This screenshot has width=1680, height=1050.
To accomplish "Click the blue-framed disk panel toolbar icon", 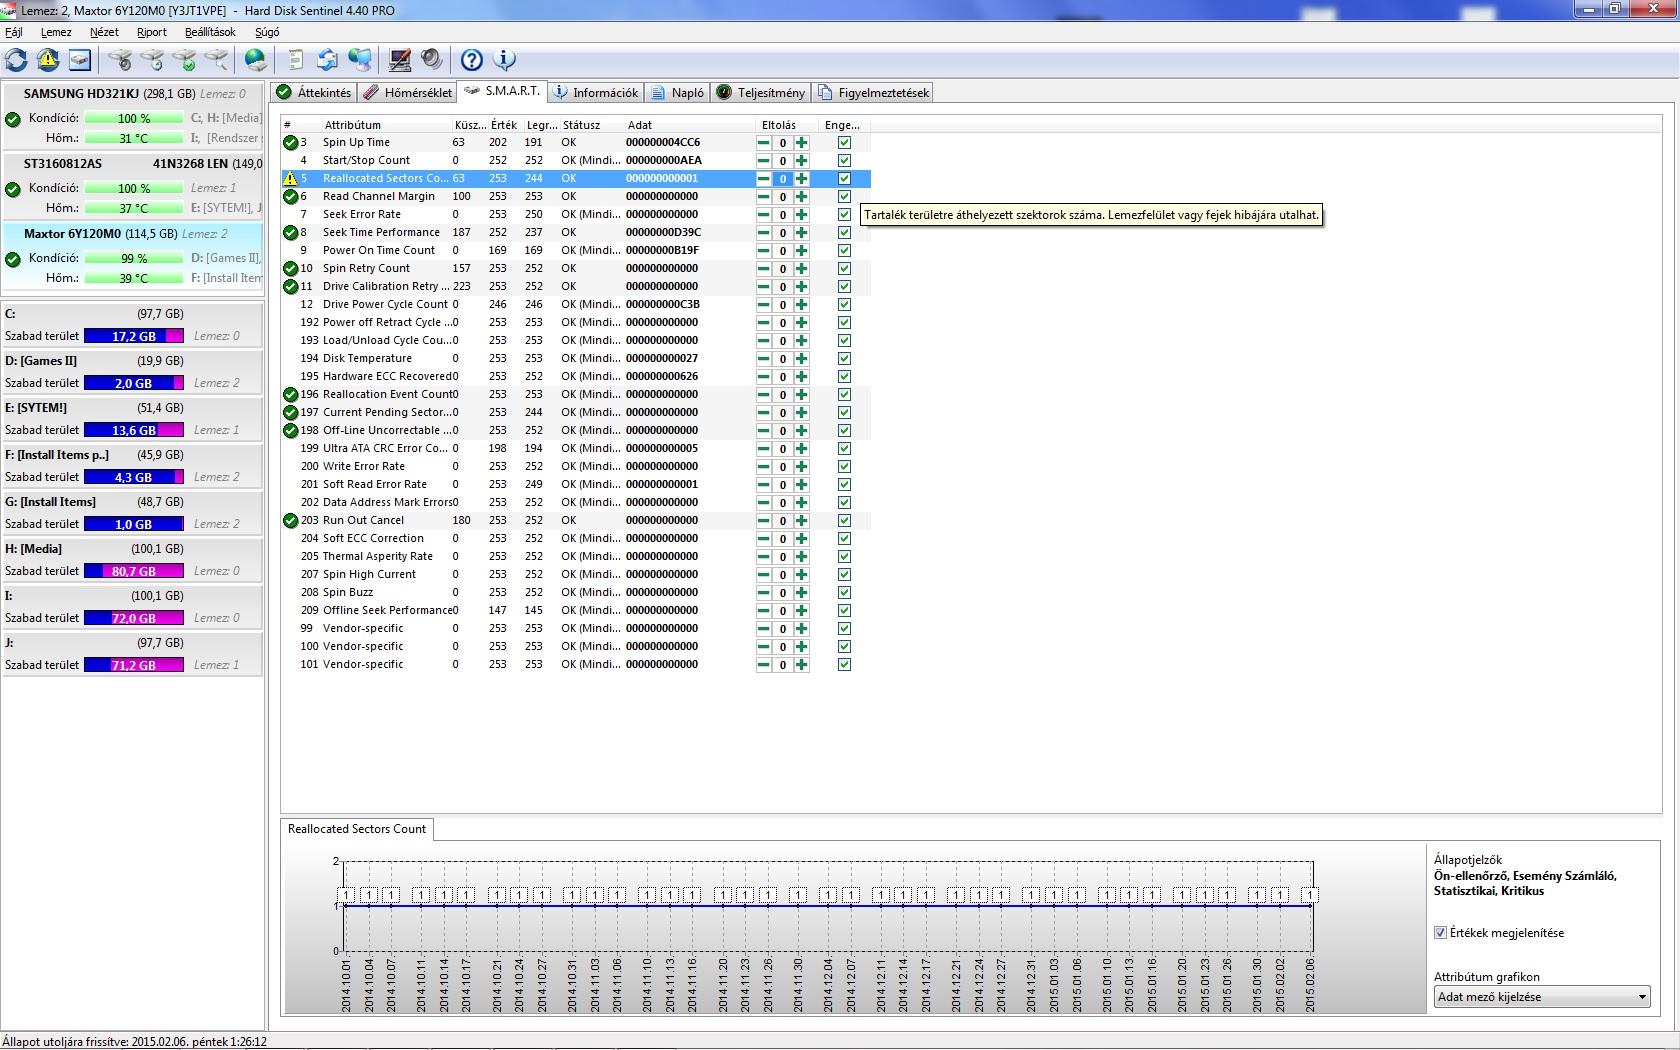I will point(80,60).
